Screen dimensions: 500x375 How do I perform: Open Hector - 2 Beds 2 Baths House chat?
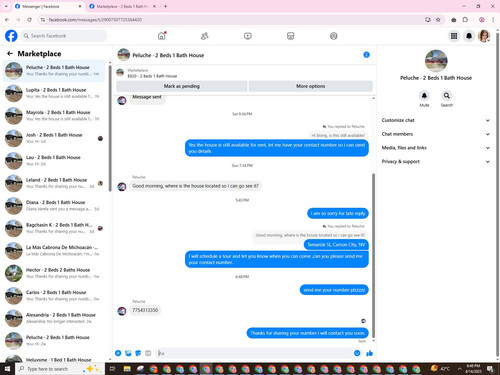(x=54, y=273)
